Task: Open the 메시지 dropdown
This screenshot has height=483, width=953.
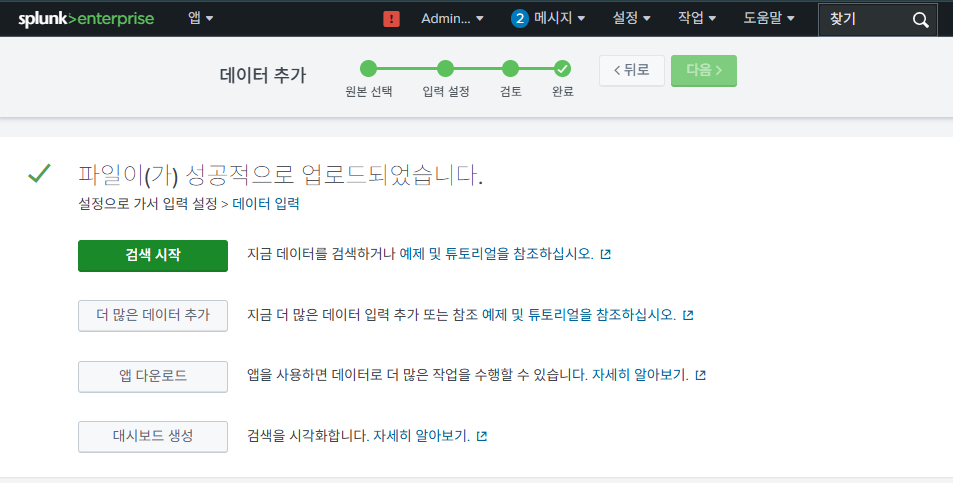Action: pyautogui.click(x=559, y=18)
